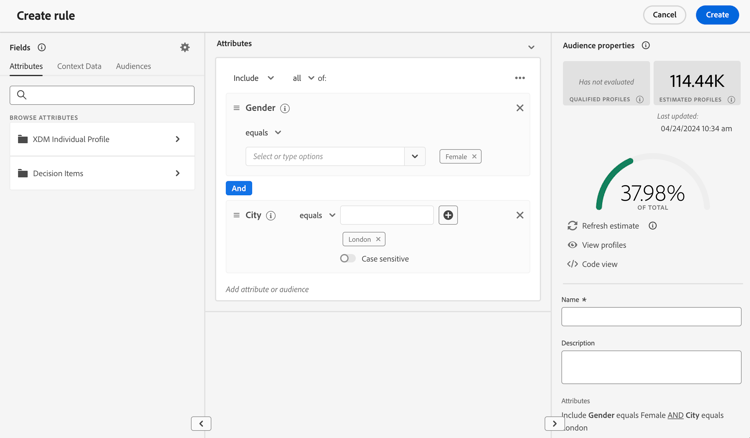Switch to the Context Data tab

79,66
